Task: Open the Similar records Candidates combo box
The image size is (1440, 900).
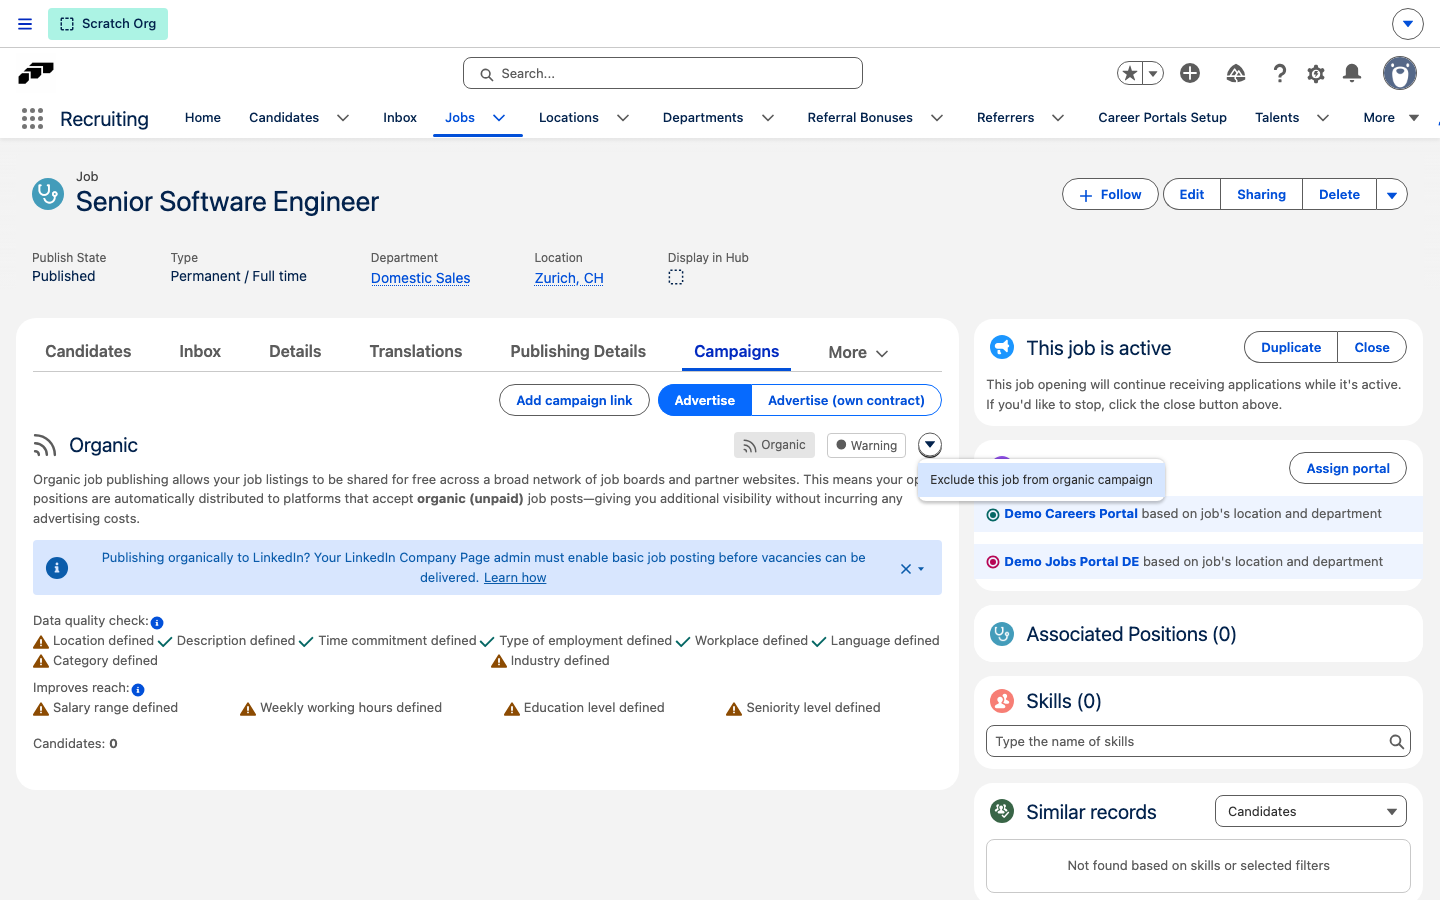Action: 1311,811
